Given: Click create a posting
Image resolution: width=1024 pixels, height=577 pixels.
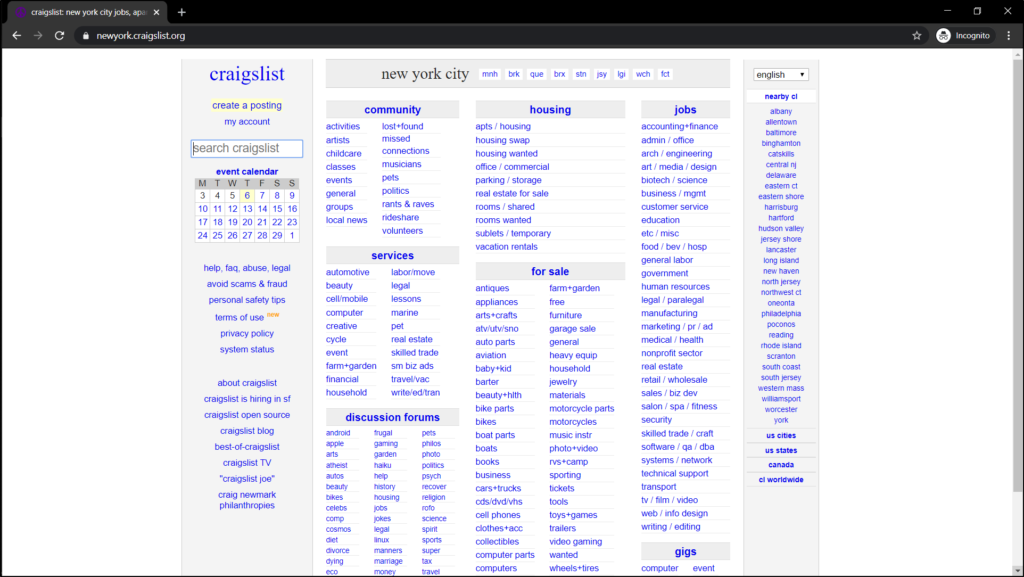Looking at the screenshot, I should point(246,104).
